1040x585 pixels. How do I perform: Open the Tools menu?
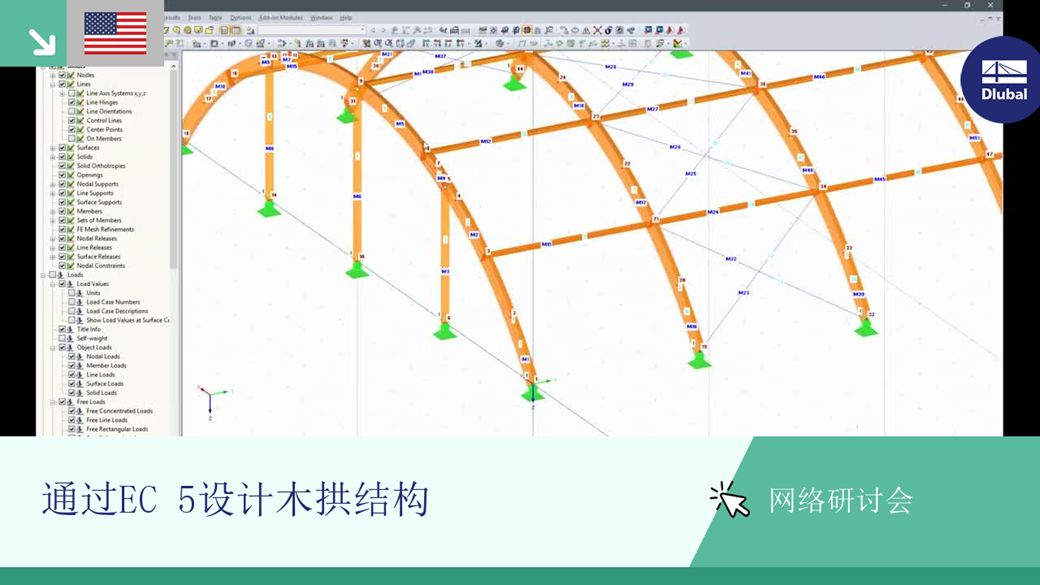pos(194,18)
